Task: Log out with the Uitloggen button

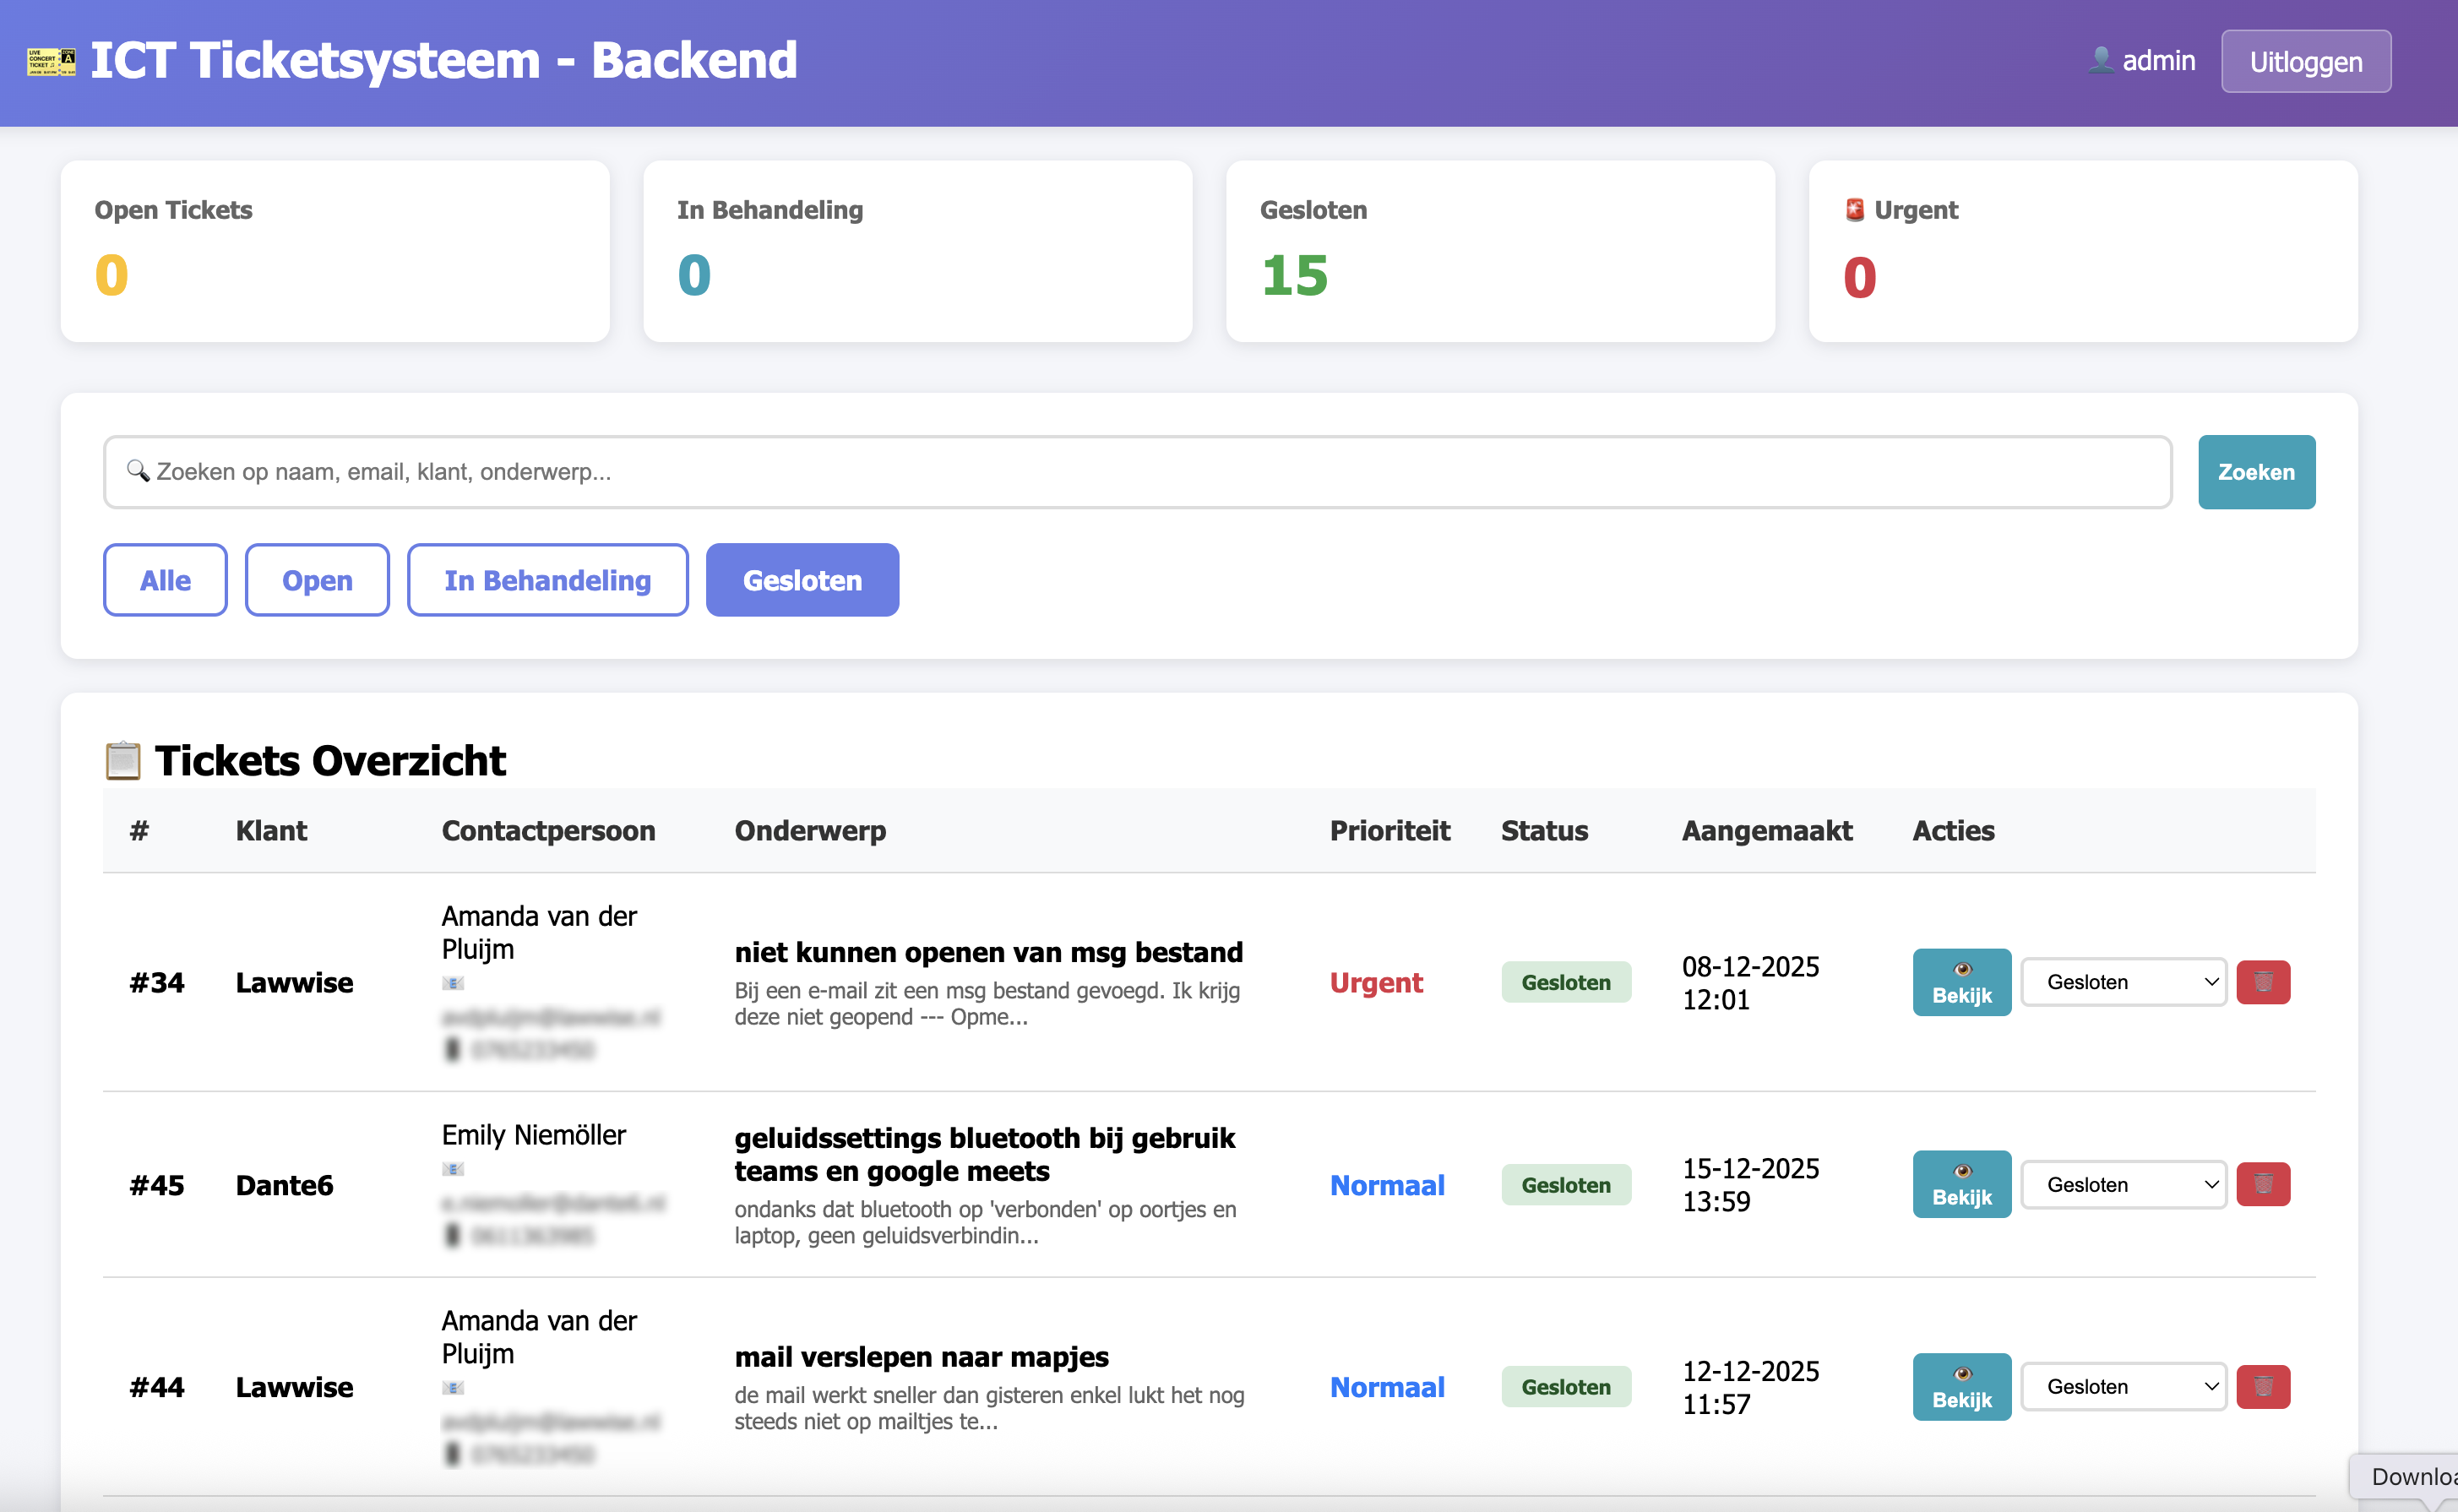Action: (x=2305, y=61)
